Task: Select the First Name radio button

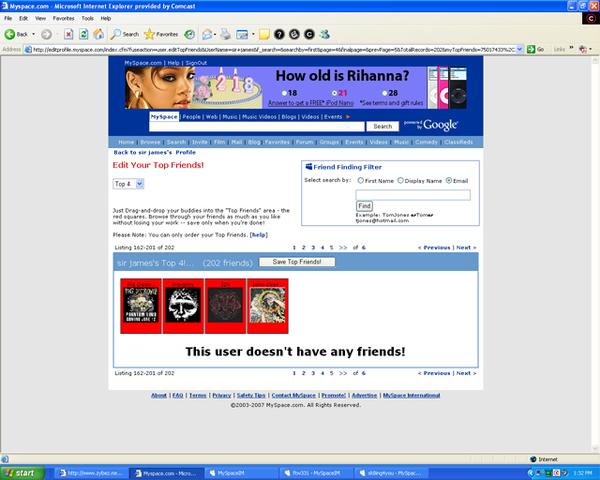Action: 357,180
